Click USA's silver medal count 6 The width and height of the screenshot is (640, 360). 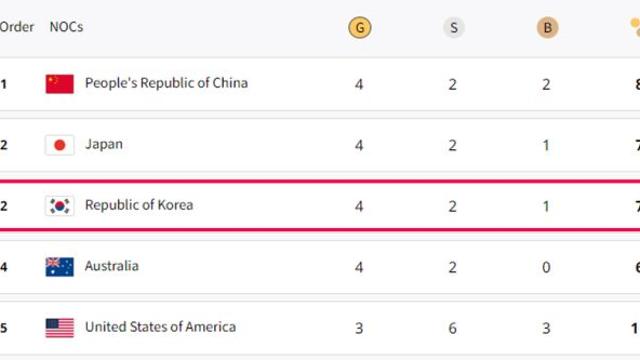point(452,328)
